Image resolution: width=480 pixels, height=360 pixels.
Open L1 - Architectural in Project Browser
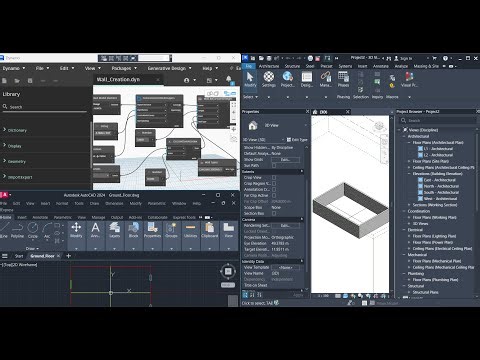(x=438, y=149)
